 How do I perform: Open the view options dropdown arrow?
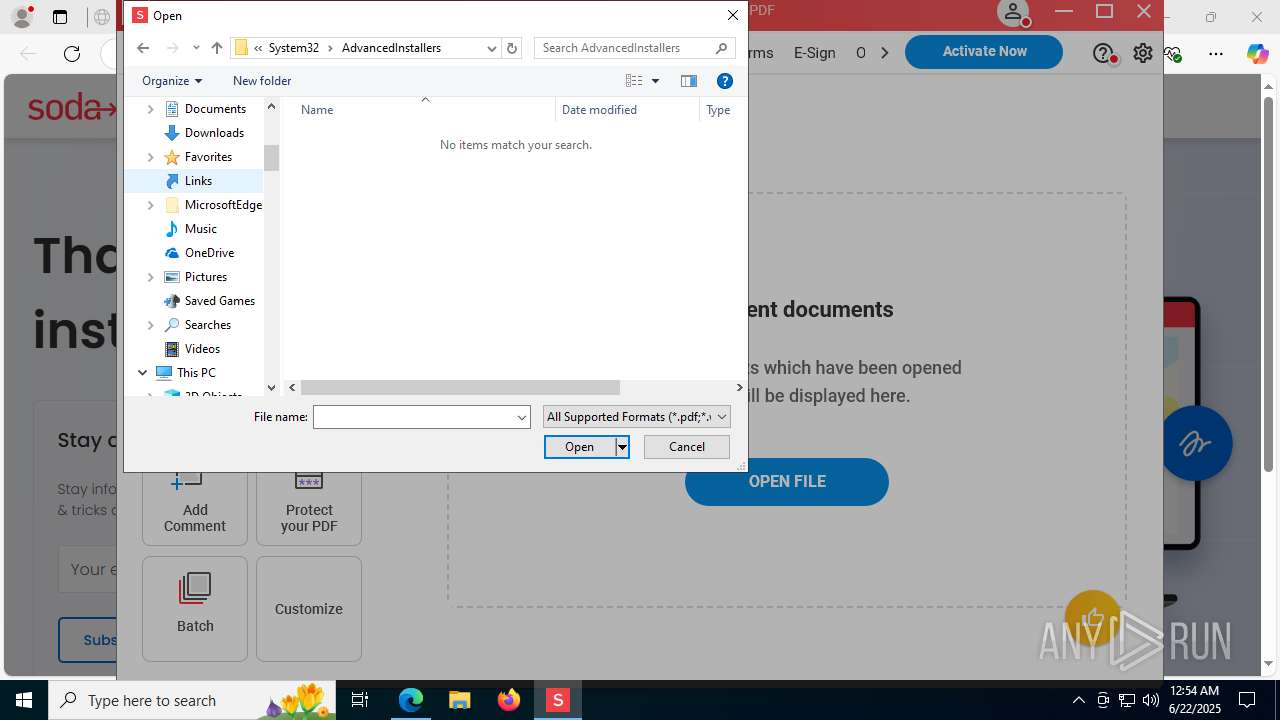pyautogui.click(x=655, y=81)
